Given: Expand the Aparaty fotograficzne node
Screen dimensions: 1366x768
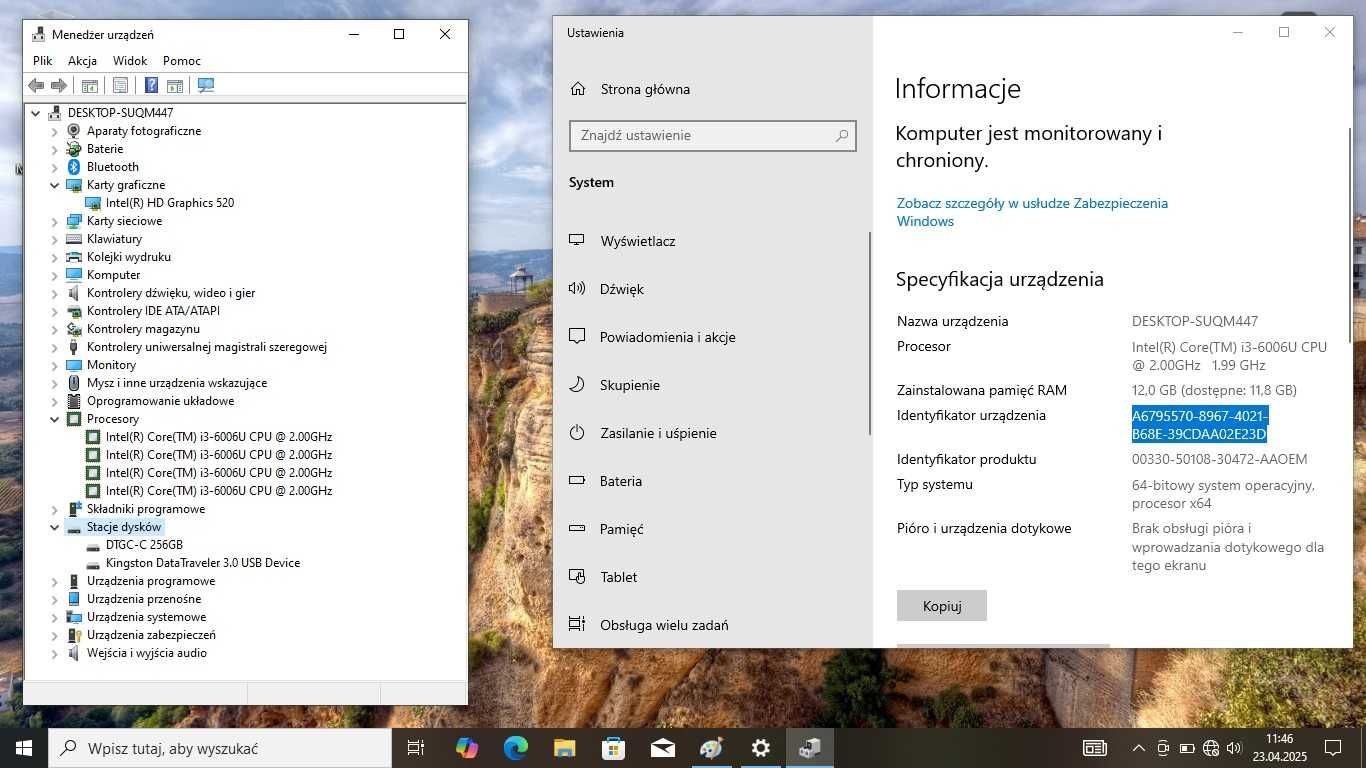Looking at the screenshot, I should pyautogui.click(x=55, y=131).
